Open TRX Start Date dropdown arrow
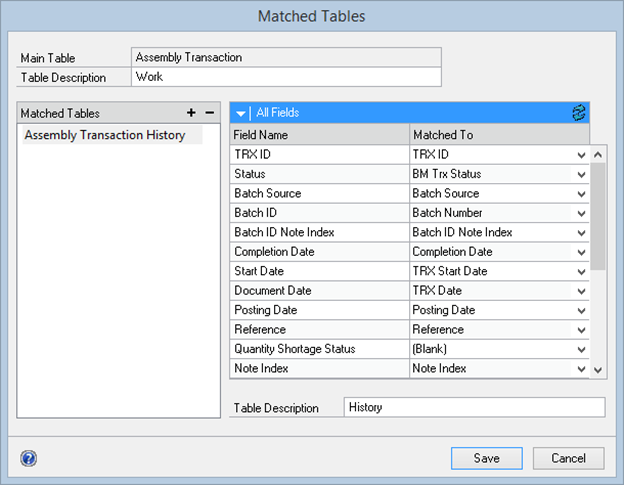 pyautogui.click(x=581, y=272)
